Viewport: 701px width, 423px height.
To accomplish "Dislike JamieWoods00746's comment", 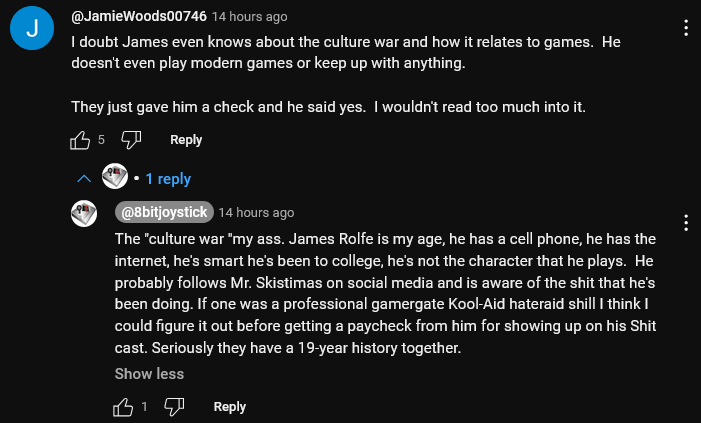I will (x=132, y=140).
